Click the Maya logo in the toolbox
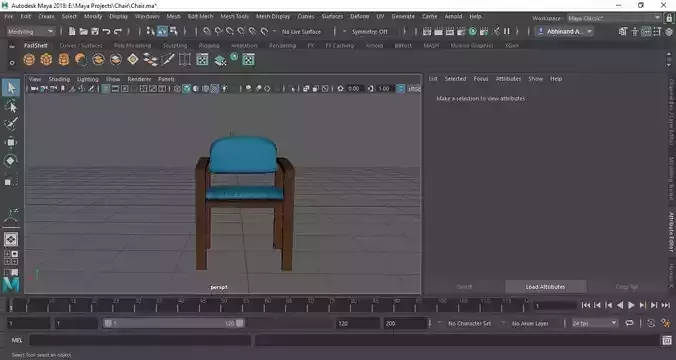676x360 pixels. [x=11, y=284]
